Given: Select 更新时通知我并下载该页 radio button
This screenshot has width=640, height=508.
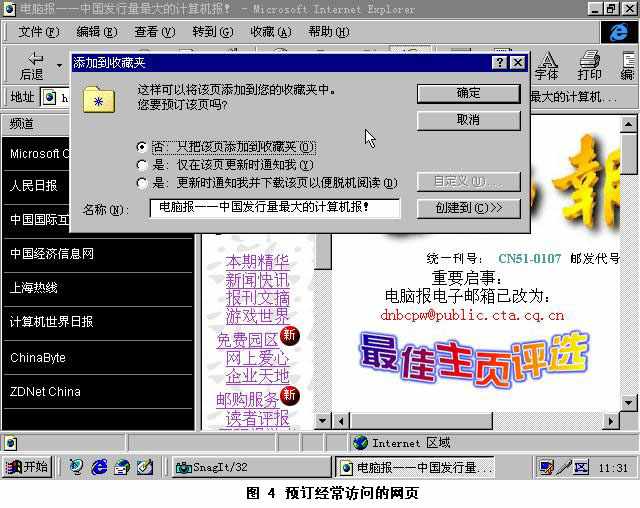Looking at the screenshot, I should coord(142,183).
